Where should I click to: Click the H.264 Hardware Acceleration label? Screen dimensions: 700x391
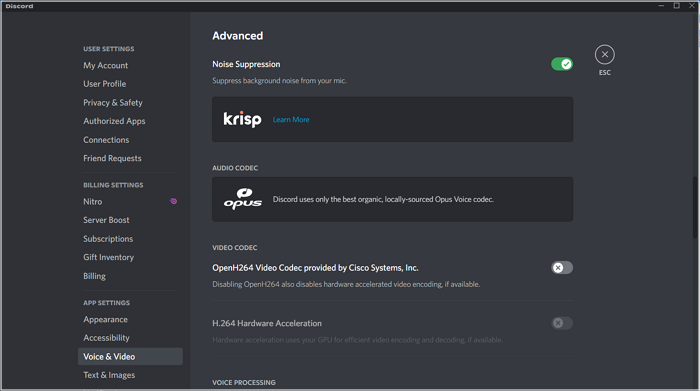pos(267,323)
